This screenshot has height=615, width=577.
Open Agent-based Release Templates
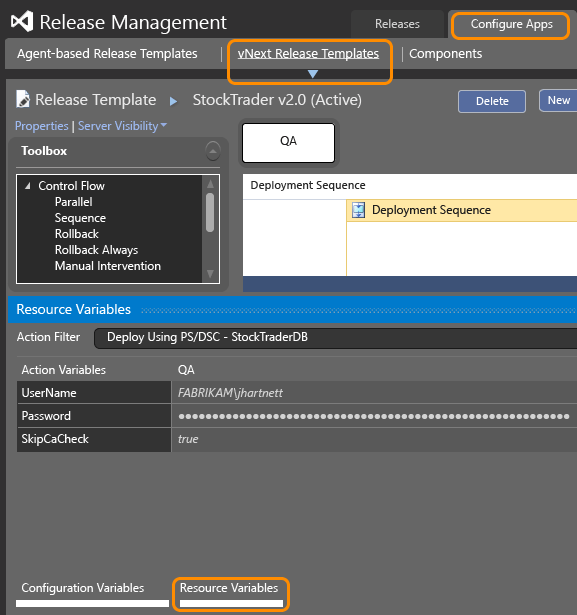107,54
